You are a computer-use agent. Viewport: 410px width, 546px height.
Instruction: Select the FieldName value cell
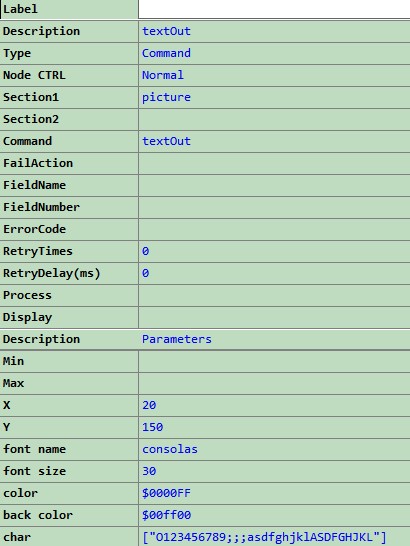pos(274,185)
